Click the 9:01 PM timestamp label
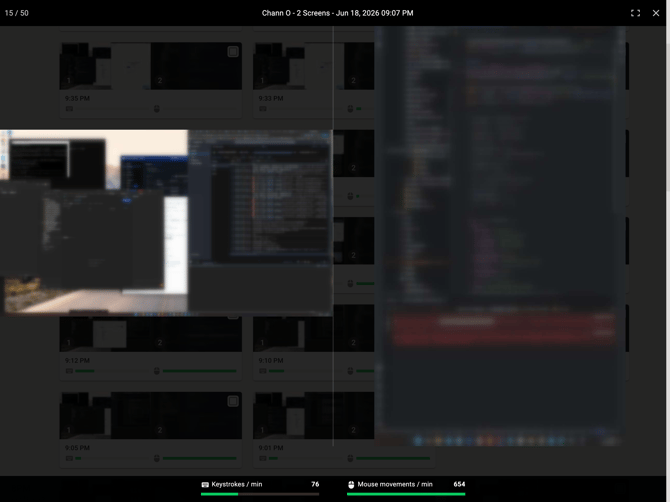This screenshot has width=670, height=502. coord(271,448)
